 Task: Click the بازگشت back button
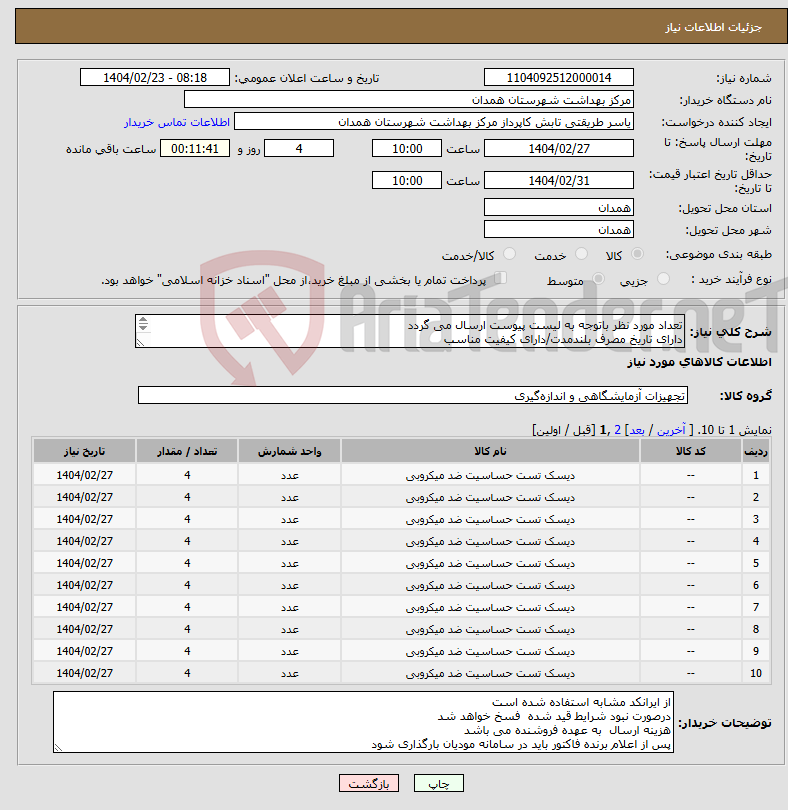coord(369,783)
